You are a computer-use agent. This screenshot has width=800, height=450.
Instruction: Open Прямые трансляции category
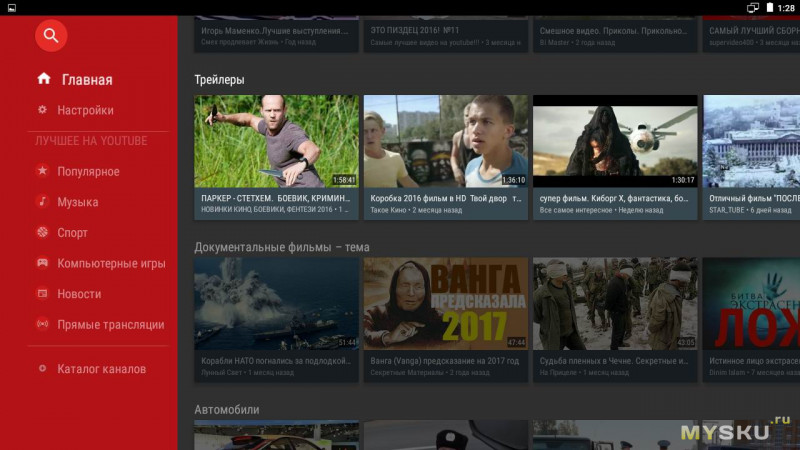pyautogui.click(x=111, y=324)
